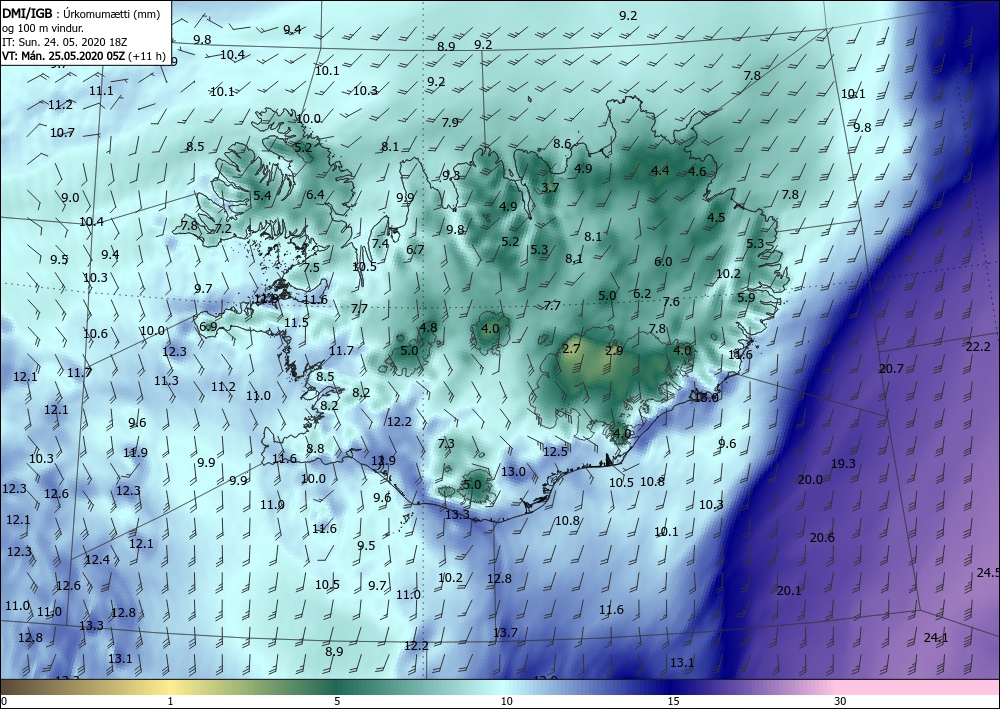Click the 8.8 value on the southwest peninsula

click(315, 449)
